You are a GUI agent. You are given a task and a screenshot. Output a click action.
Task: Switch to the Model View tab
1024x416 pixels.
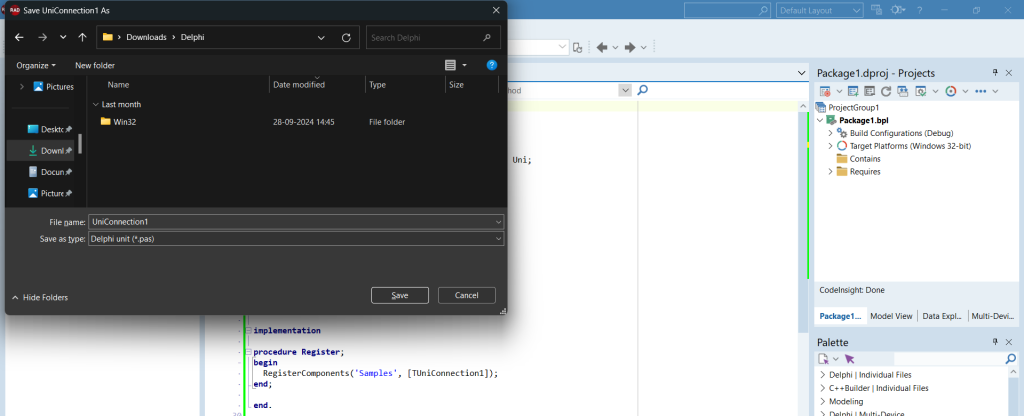coord(891,316)
